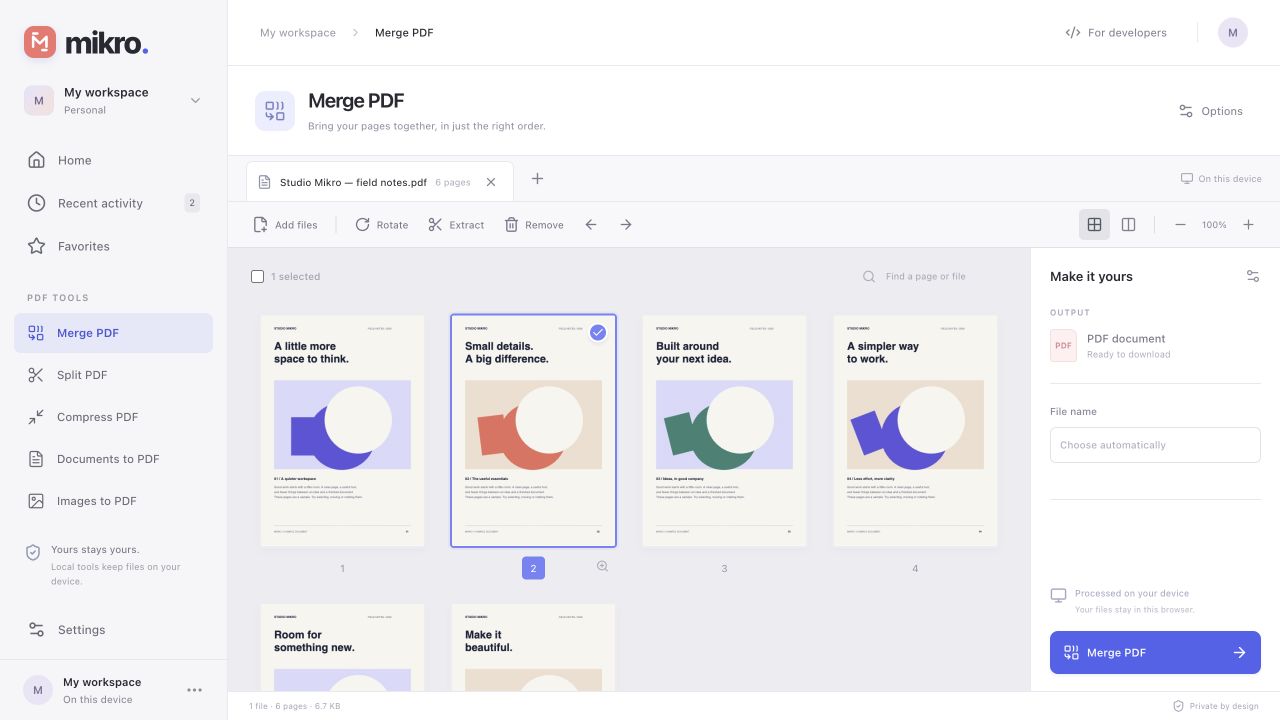The width and height of the screenshot is (1280, 720).
Task: Click the File name input field
Action: 1155,445
